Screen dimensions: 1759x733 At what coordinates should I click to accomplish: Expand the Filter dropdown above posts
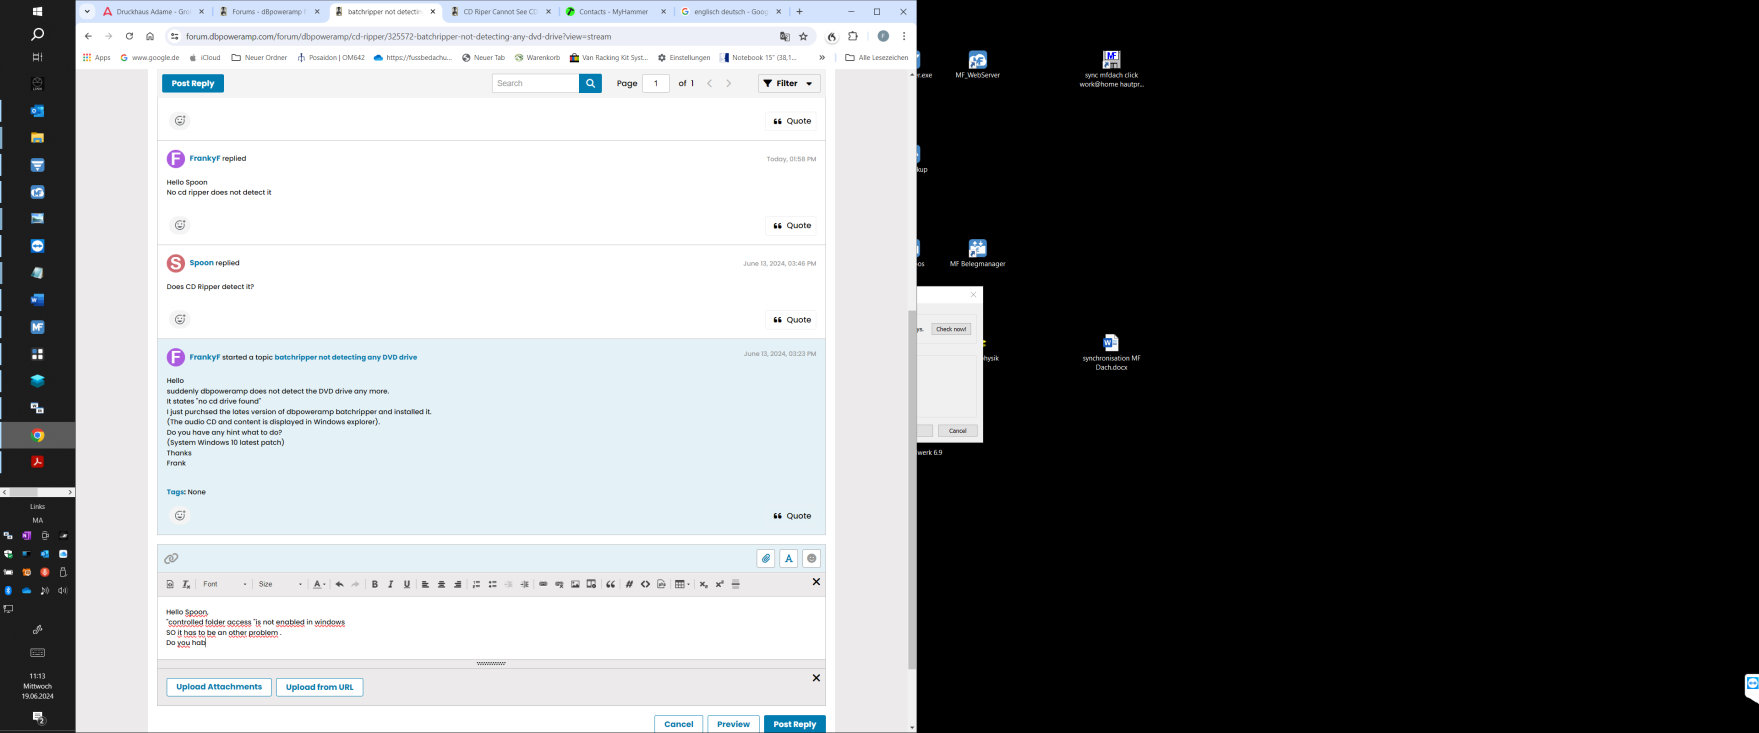tap(789, 84)
